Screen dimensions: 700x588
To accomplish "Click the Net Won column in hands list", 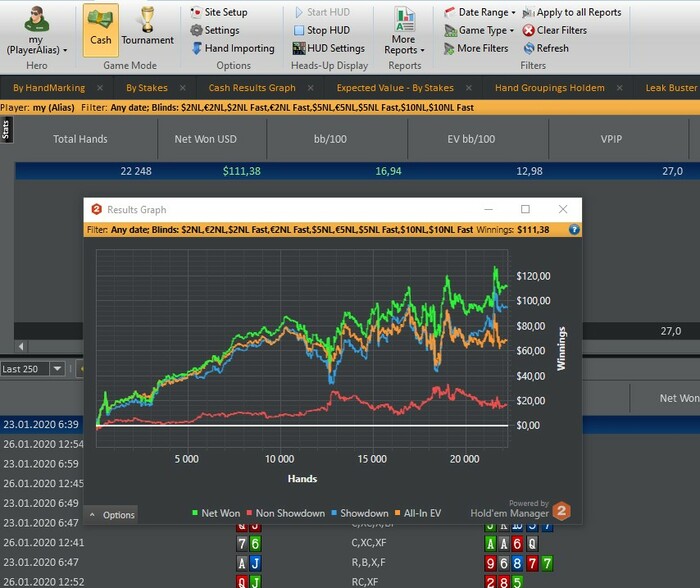I will (679, 398).
